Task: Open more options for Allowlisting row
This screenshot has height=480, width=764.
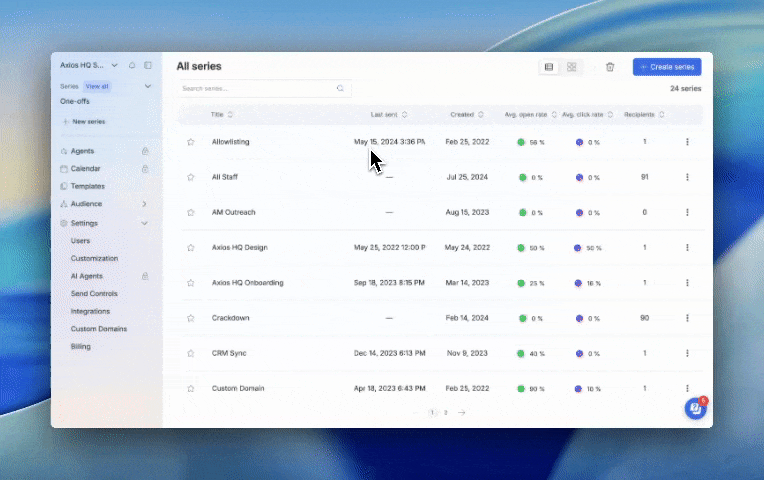Action: point(687,142)
